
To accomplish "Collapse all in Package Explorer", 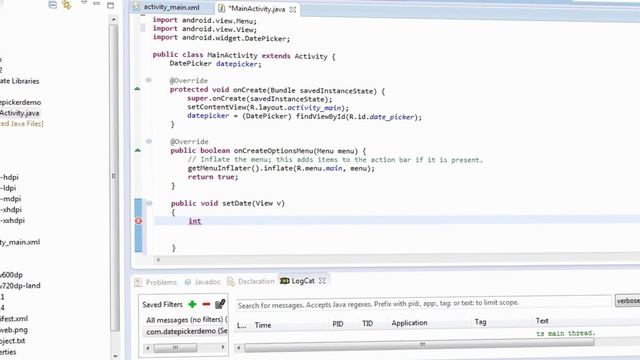I will [x=53, y=5].
